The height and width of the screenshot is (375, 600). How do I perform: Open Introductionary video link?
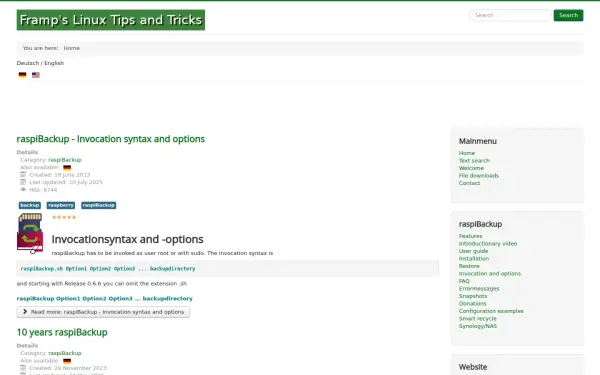tap(488, 243)
